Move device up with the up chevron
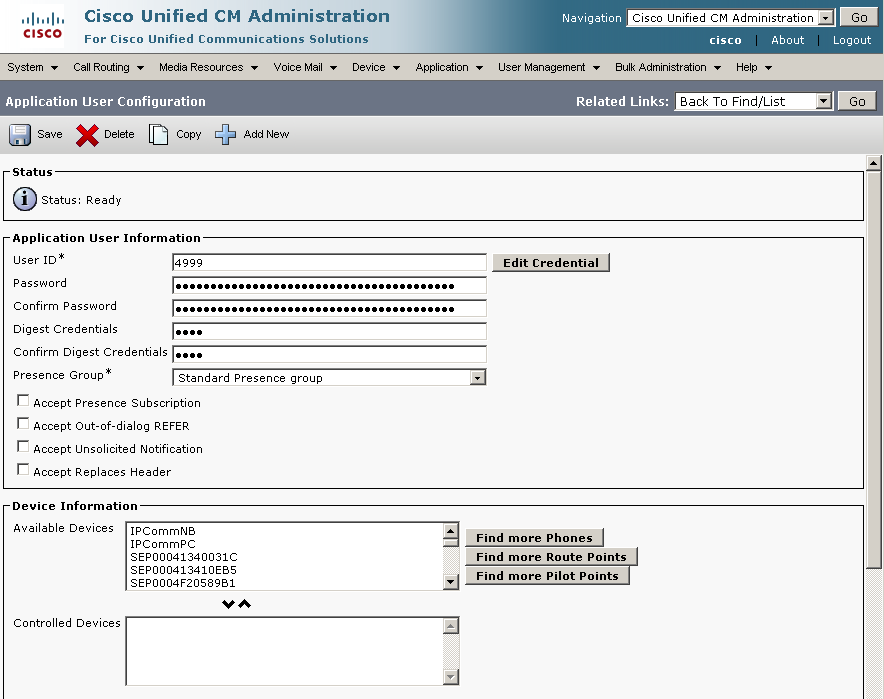This screenshot has height=699, width=884. [244, 604]
